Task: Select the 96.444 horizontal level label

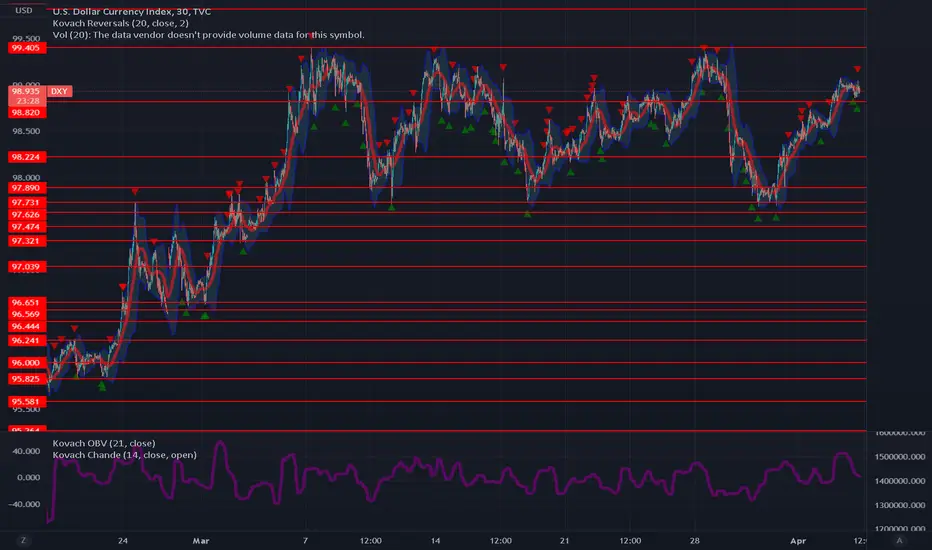Action: [27, 326]
